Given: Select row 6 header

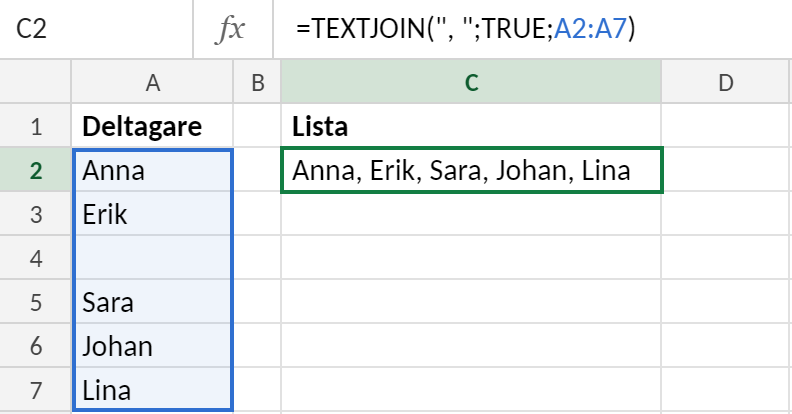Looking at the screenshot, I should point(35,346).
